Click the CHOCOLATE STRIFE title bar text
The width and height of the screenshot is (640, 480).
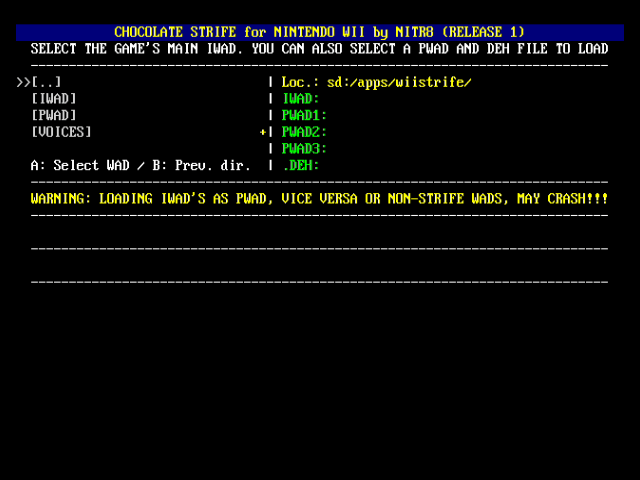[319, 32]
